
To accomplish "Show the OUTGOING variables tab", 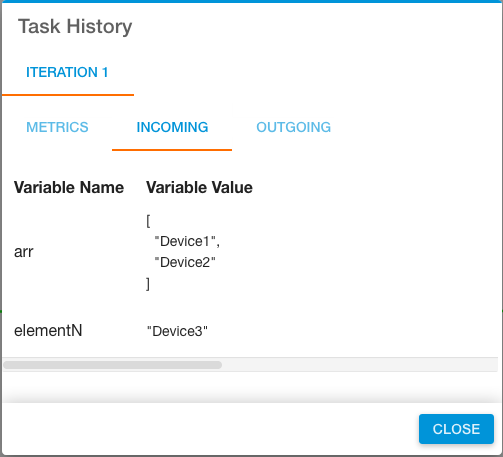I will click(x=293, y=127).
